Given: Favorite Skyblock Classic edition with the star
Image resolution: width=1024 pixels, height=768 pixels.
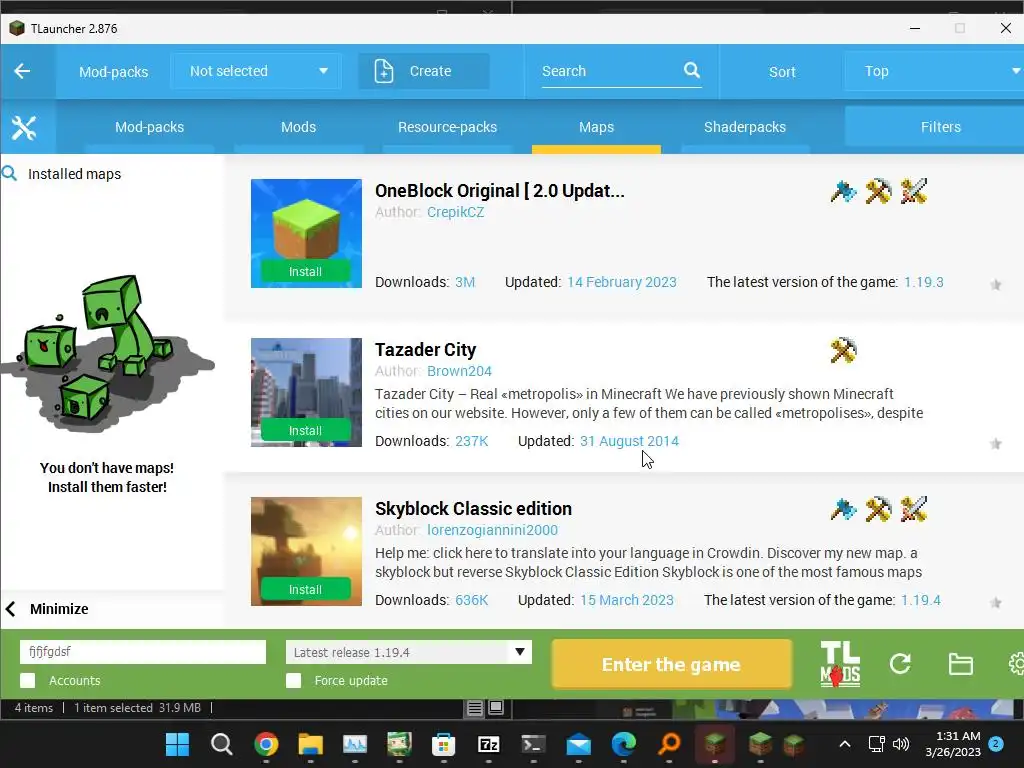Looking at the screenshot, I should click(x=995, y=603).
